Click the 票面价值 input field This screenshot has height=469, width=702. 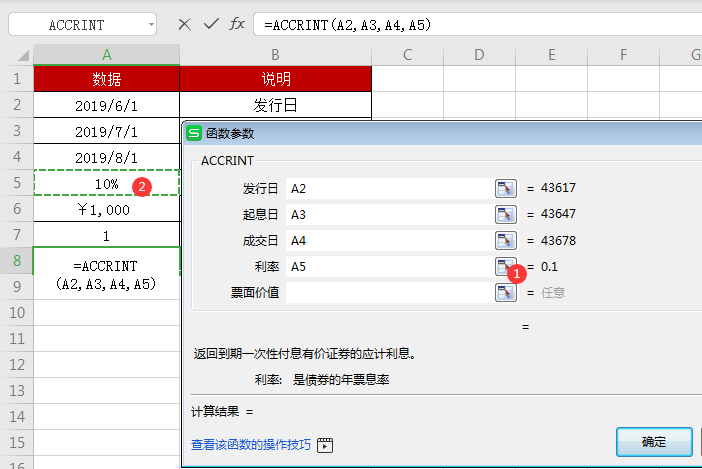click(388, 292)
